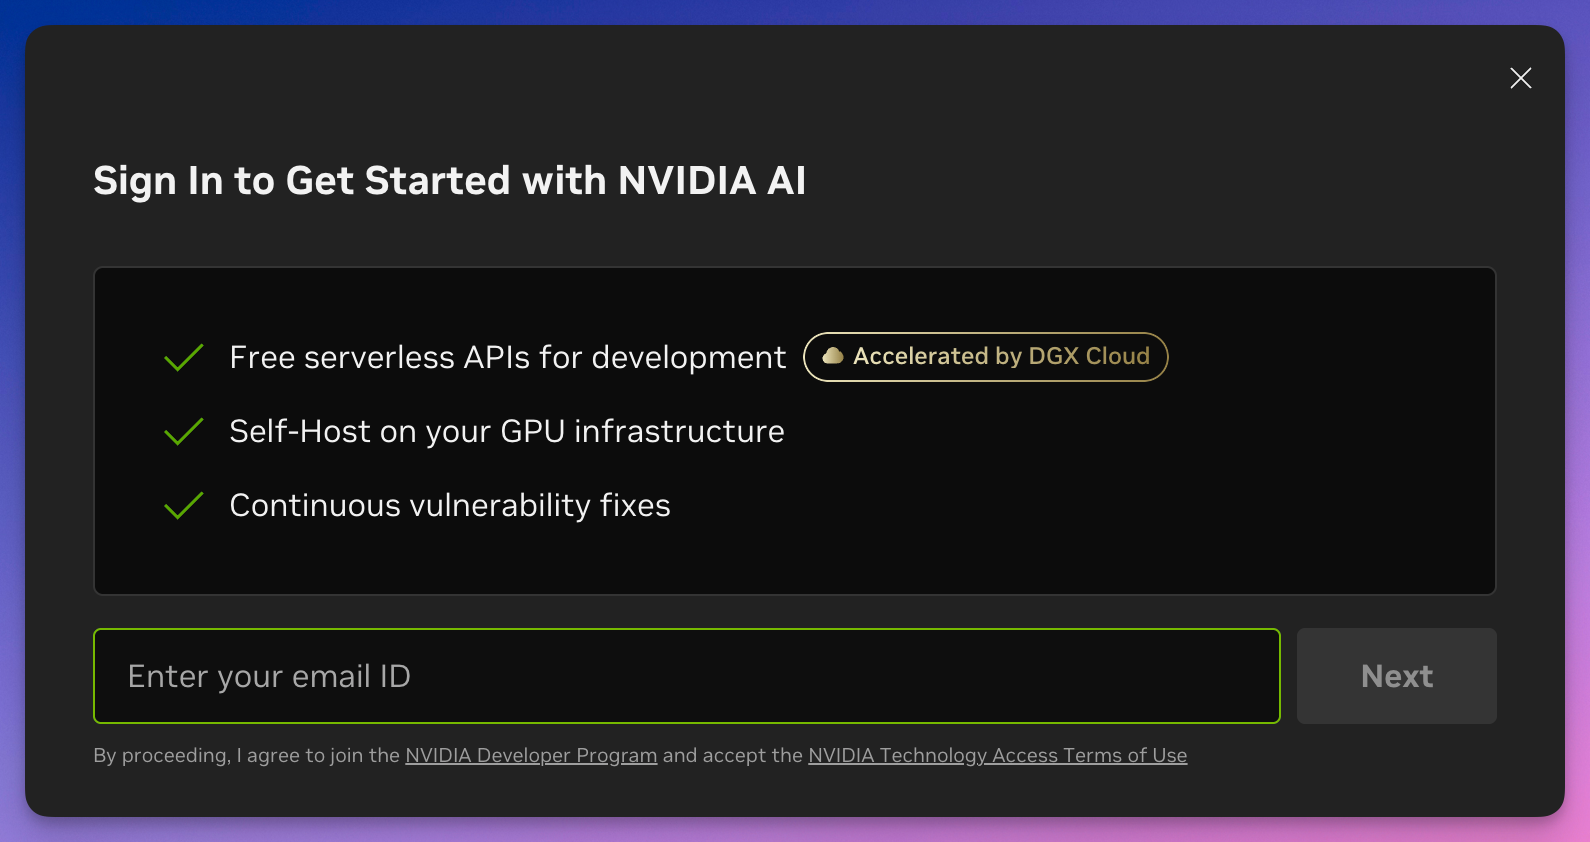Click the Accelerated by DGX Cloud badge
This screenshot has height=842, width=1590.
click(985, 357)
